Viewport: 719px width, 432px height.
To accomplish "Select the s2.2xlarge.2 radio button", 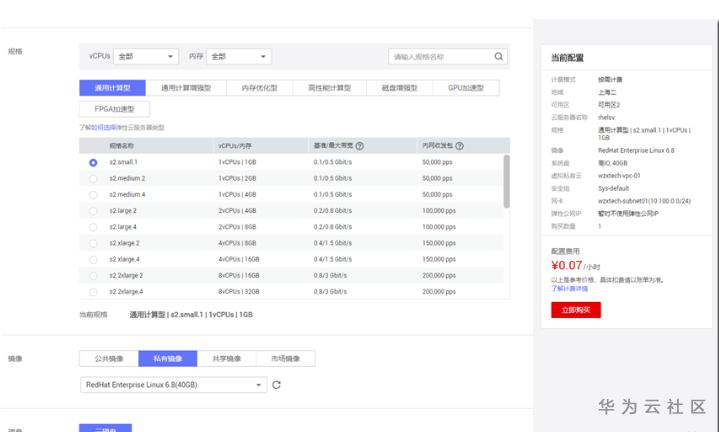I will pos(93,276).
